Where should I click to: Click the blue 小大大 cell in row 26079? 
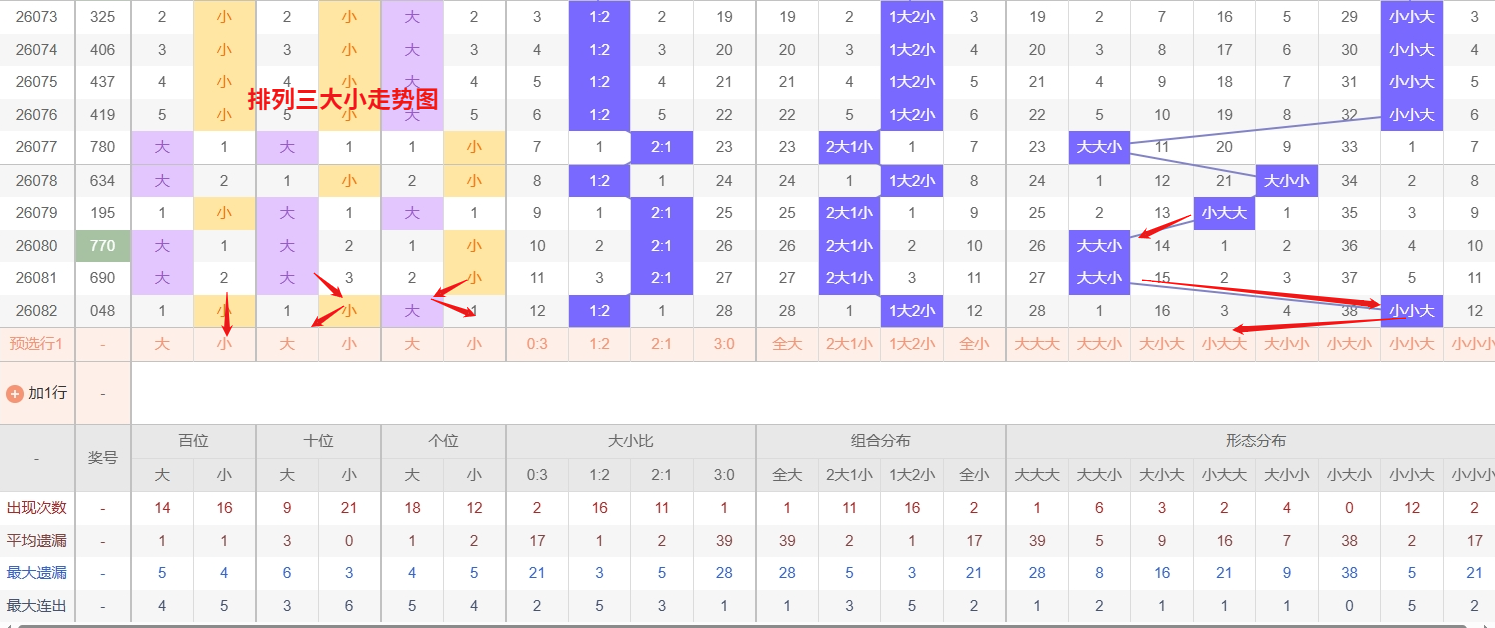[x=1224, y=213]
